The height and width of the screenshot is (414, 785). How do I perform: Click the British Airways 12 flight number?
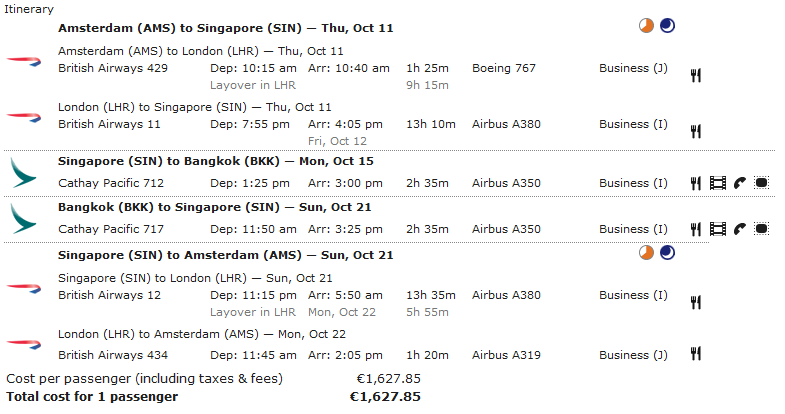[110, 295]
